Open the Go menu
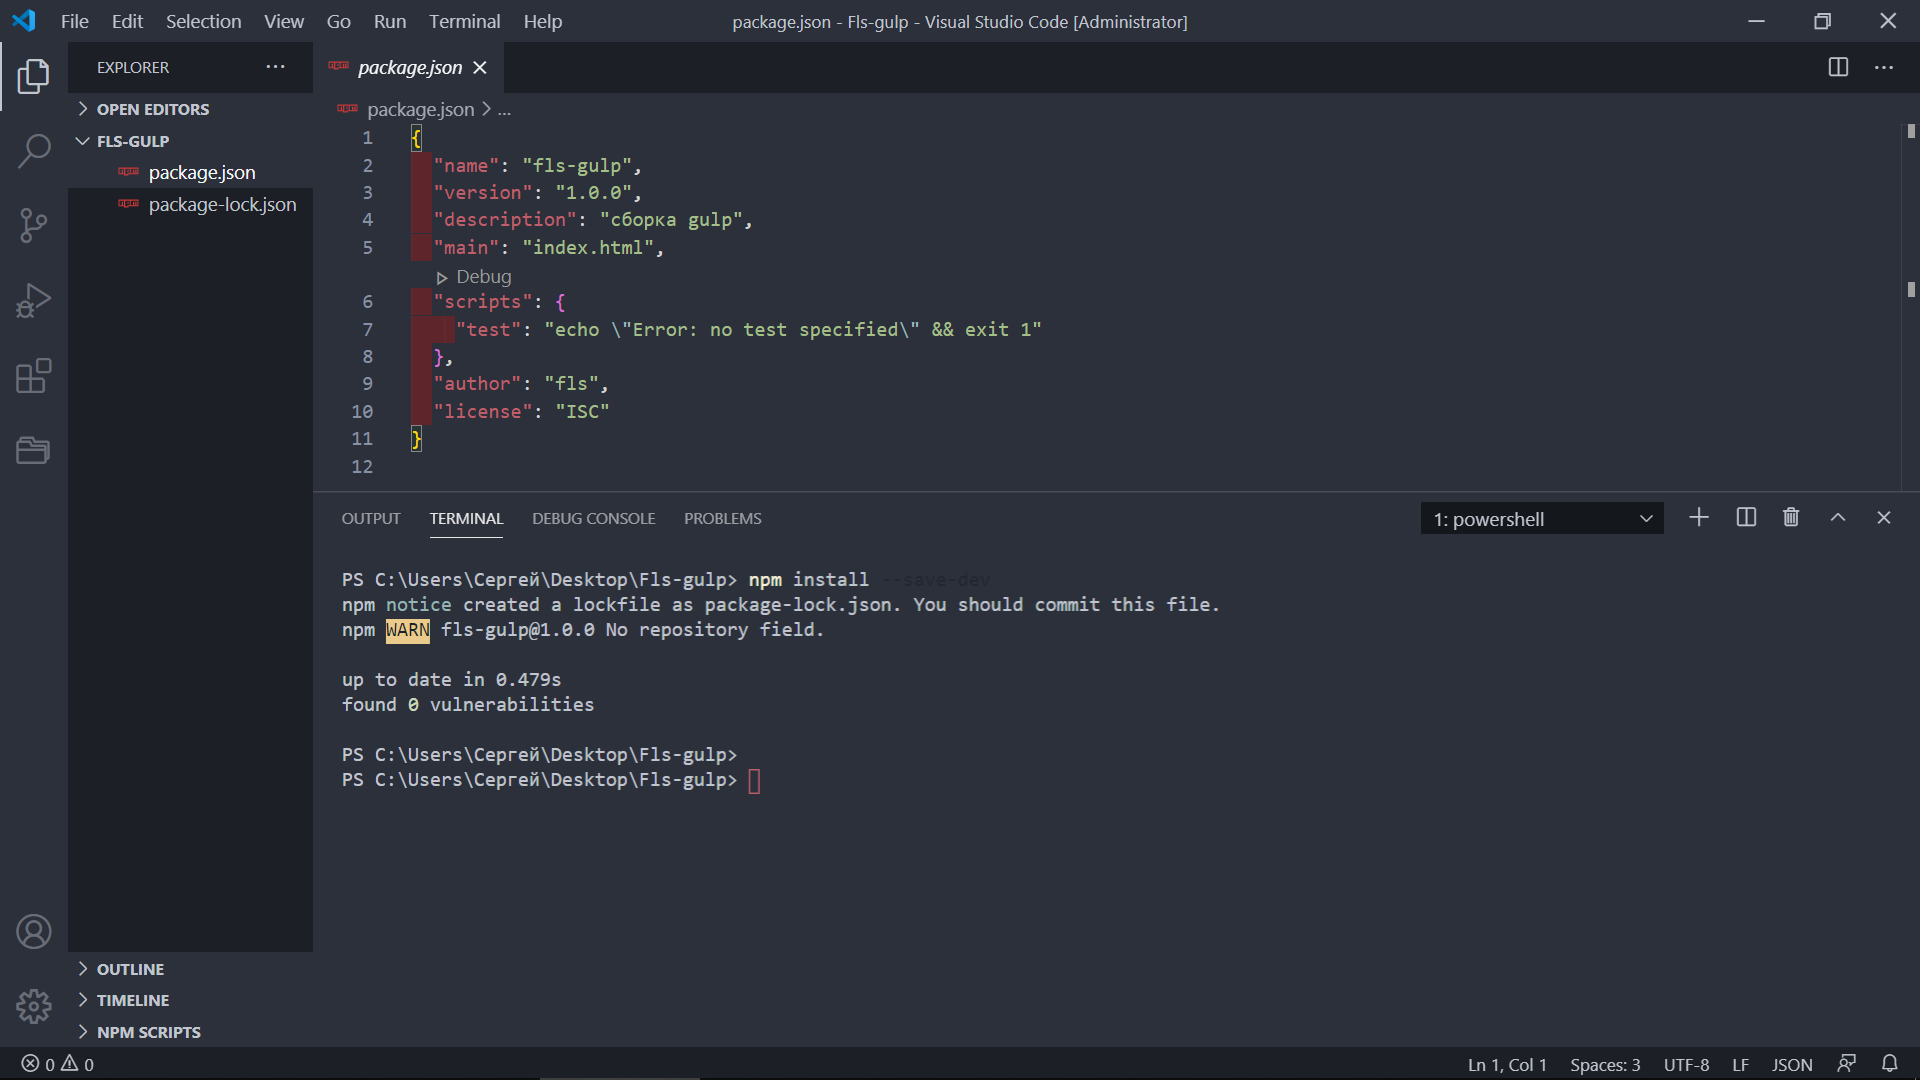The width and height of the screenshot is (1920, 1080). coord(339,21)
